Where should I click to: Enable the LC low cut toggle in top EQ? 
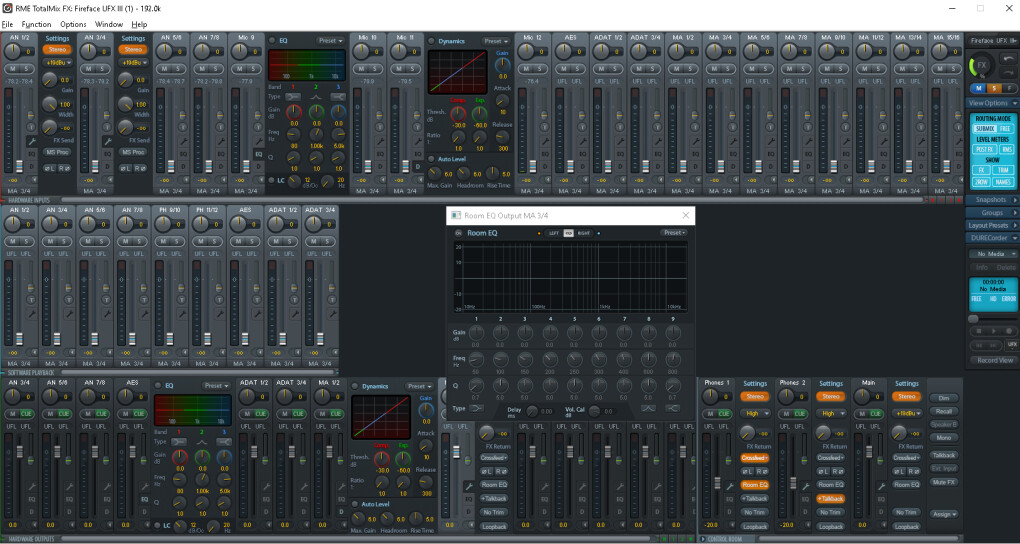272,180
